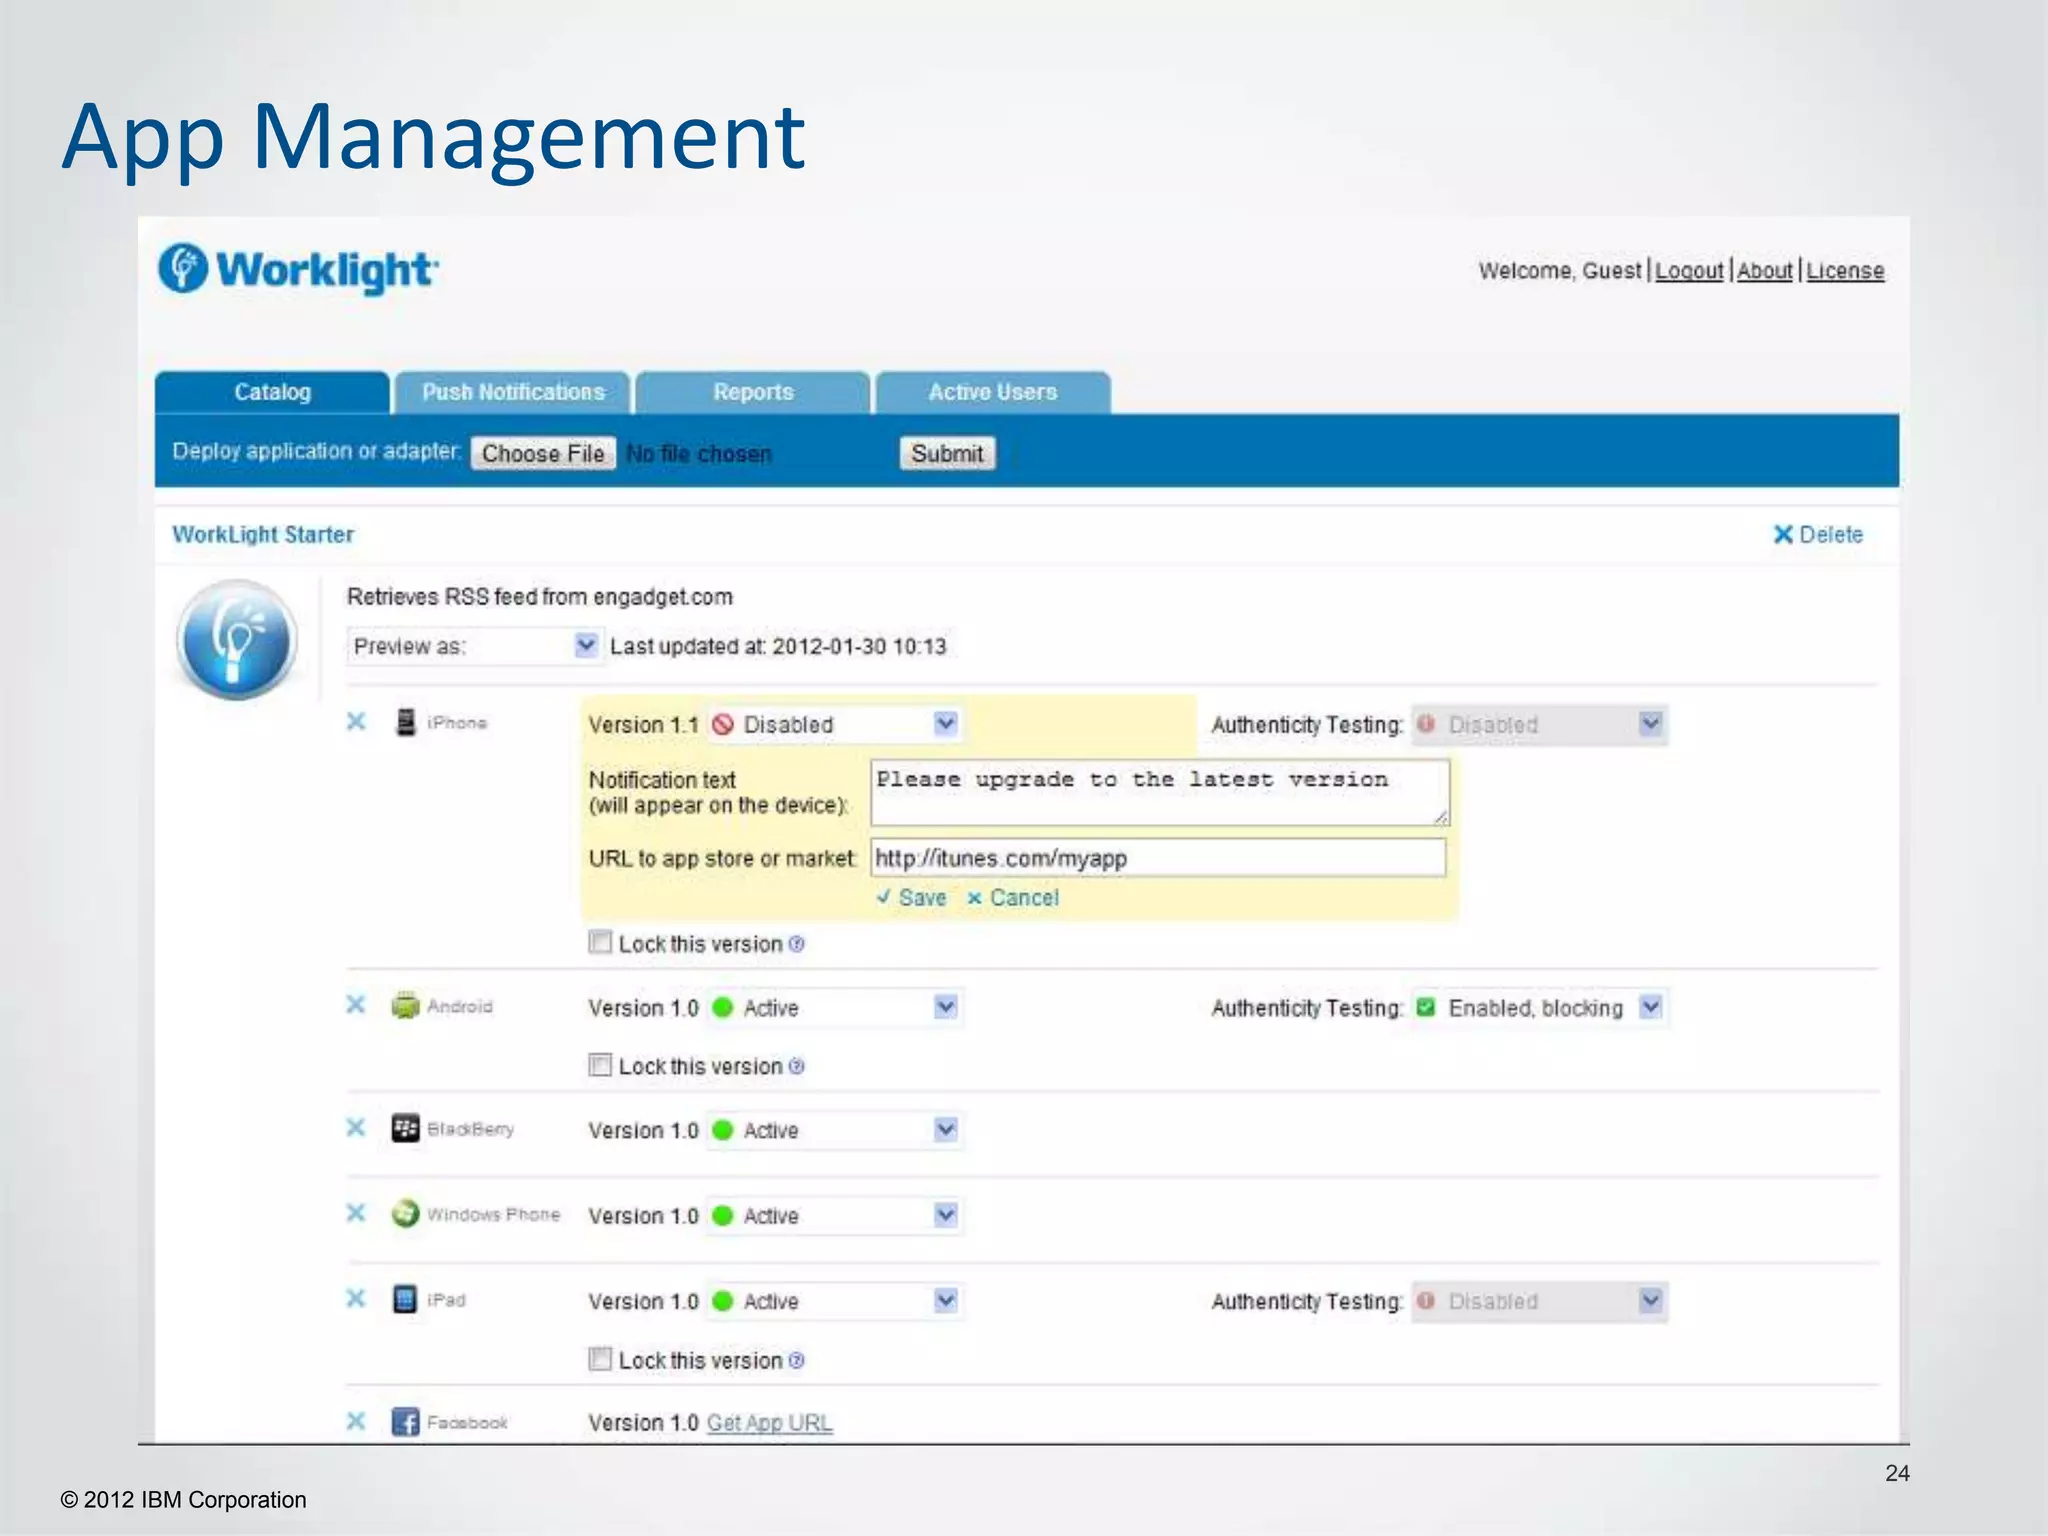
Task: Click the Choose File button
Action: (543, 453)
